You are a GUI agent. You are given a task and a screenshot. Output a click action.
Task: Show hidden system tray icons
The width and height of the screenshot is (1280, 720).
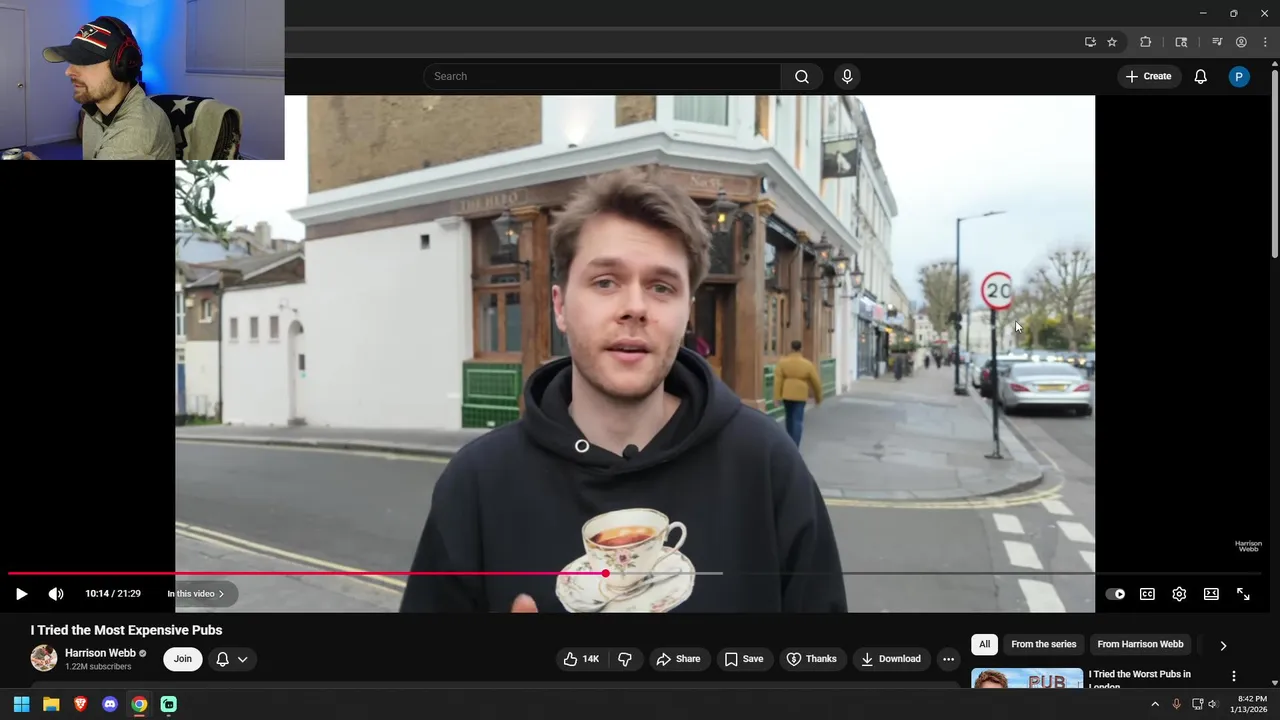[x=1155, y=704]
